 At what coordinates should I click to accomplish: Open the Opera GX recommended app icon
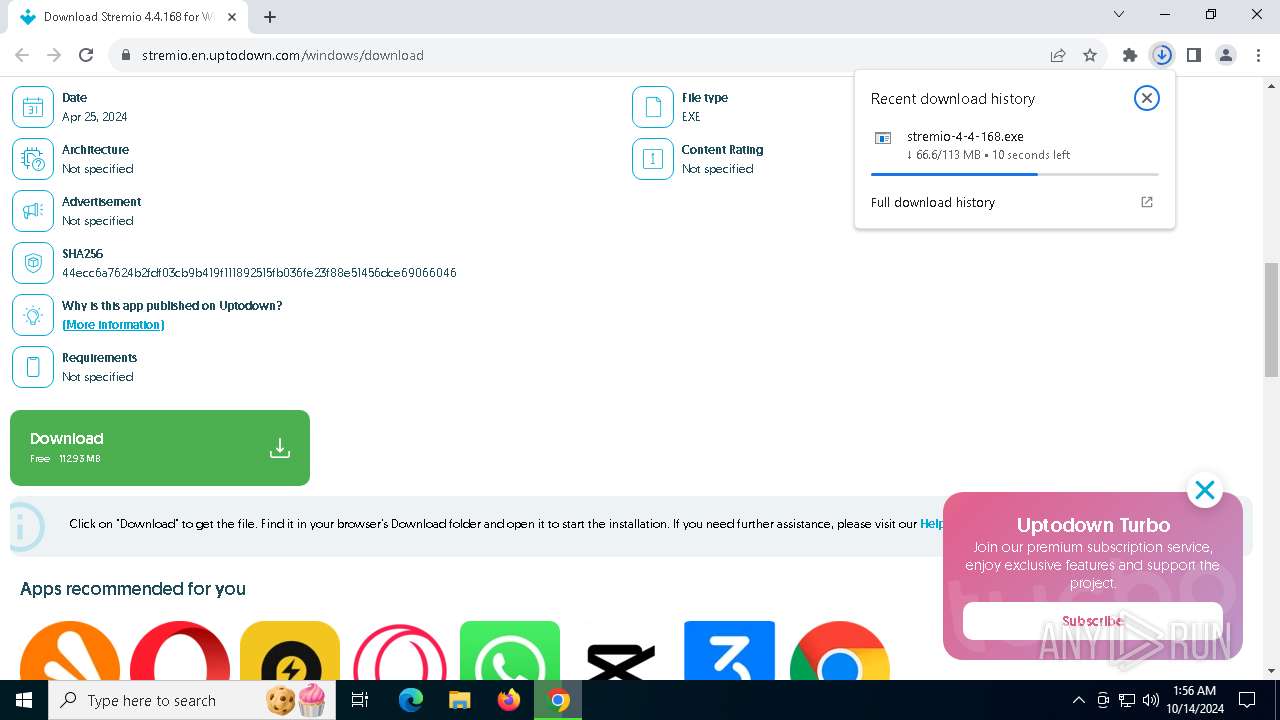400,651
